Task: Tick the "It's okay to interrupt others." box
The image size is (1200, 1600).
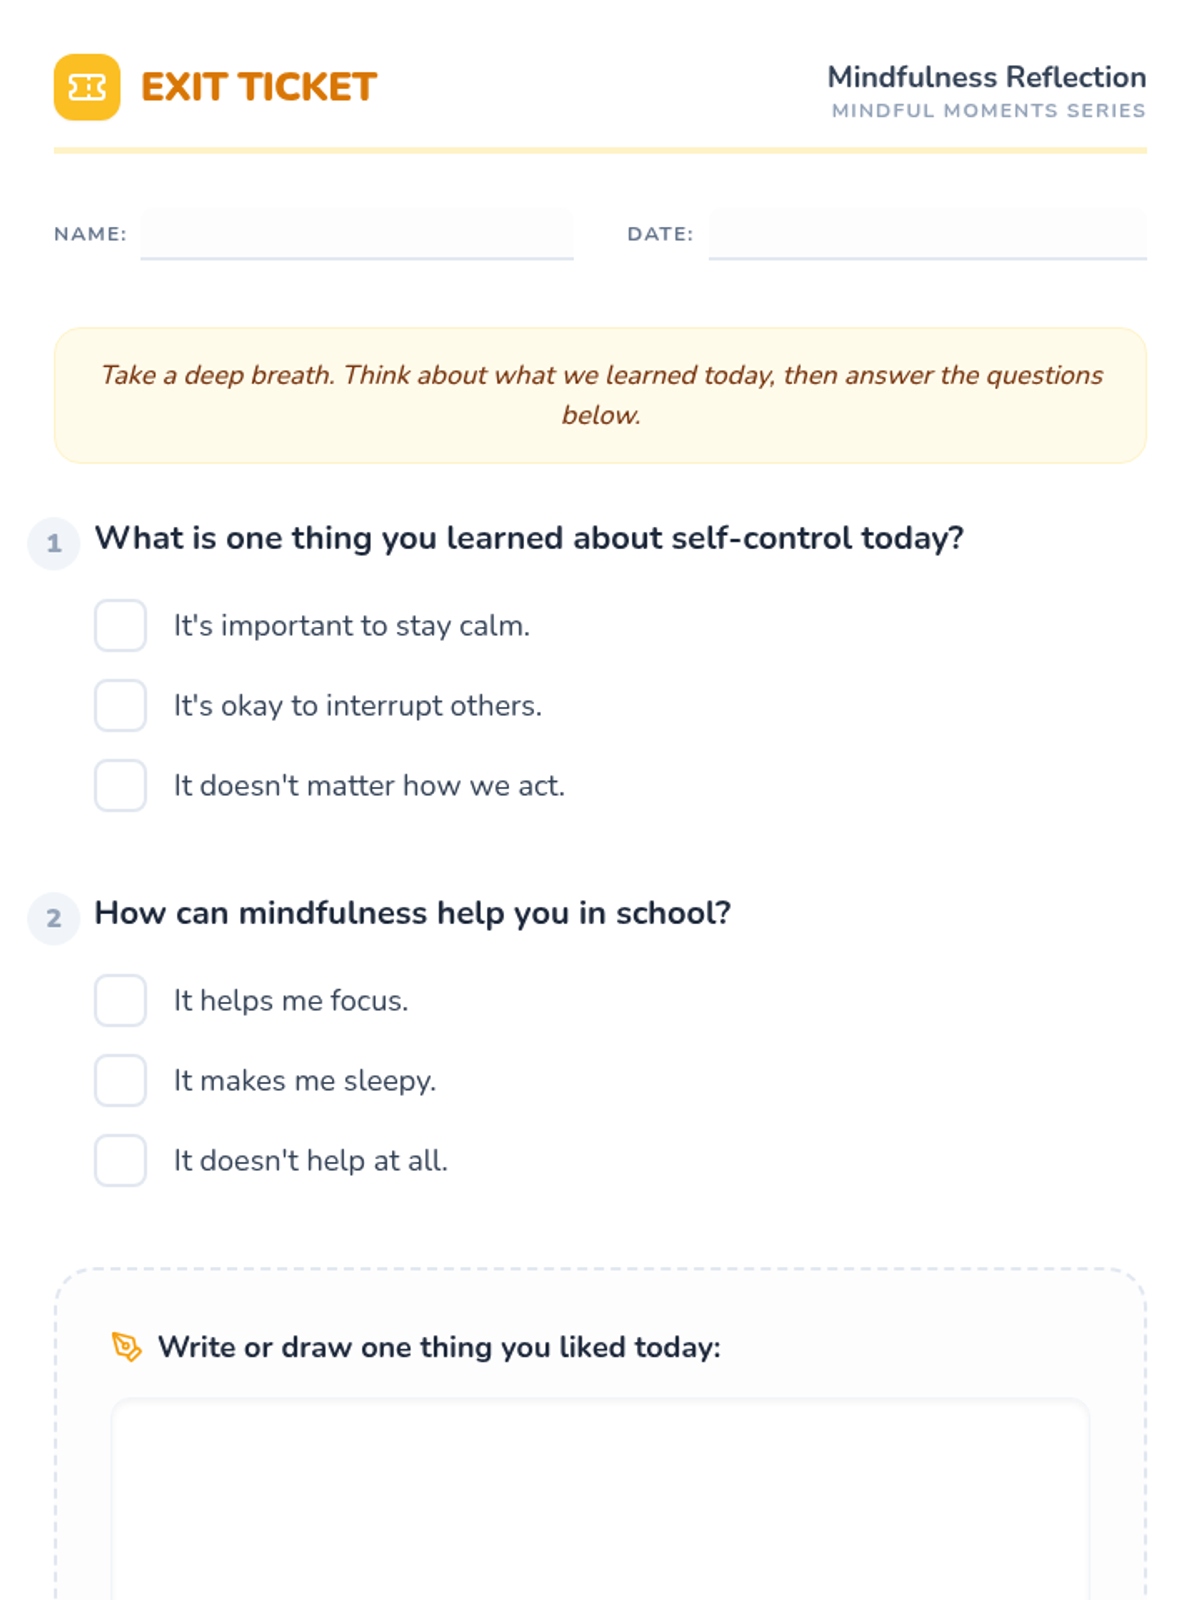Action: point(121,705)
